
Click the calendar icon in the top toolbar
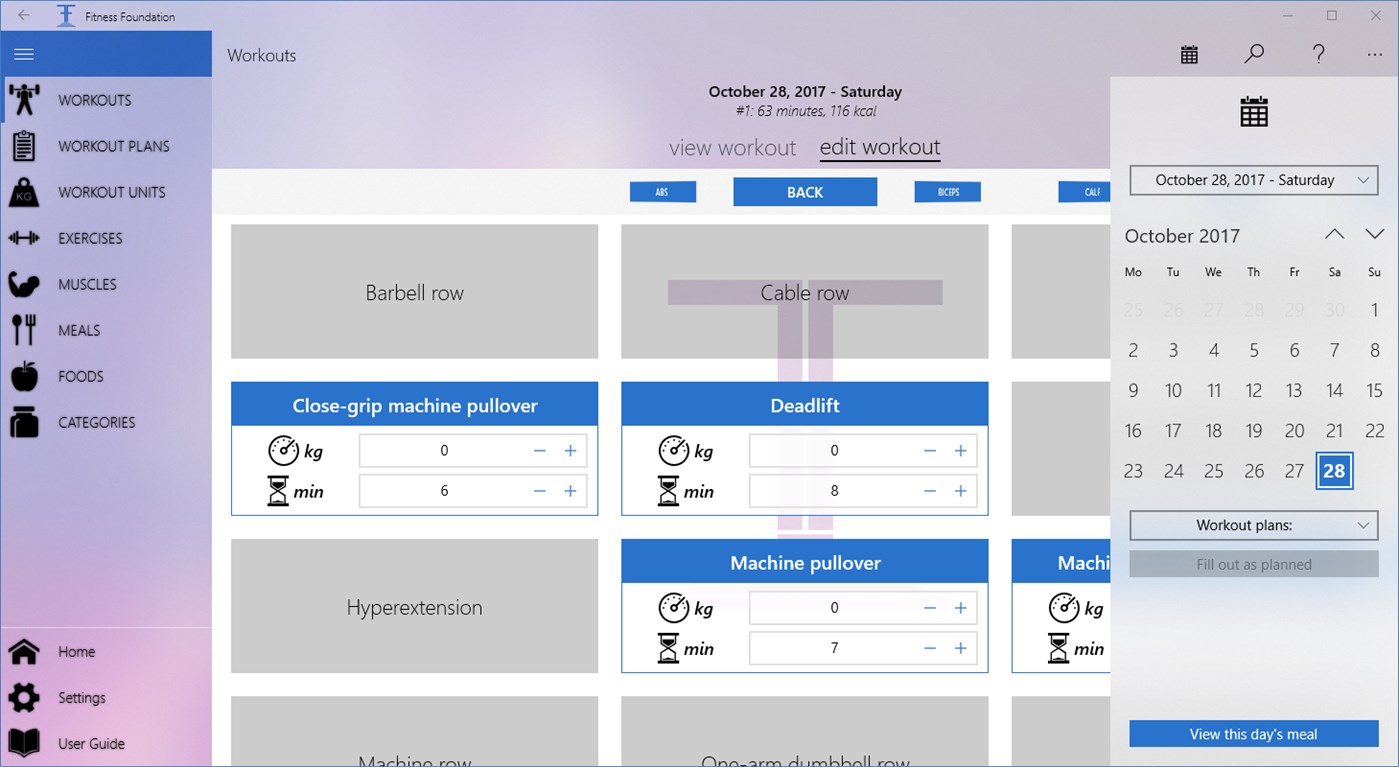tap(1189, 54)
